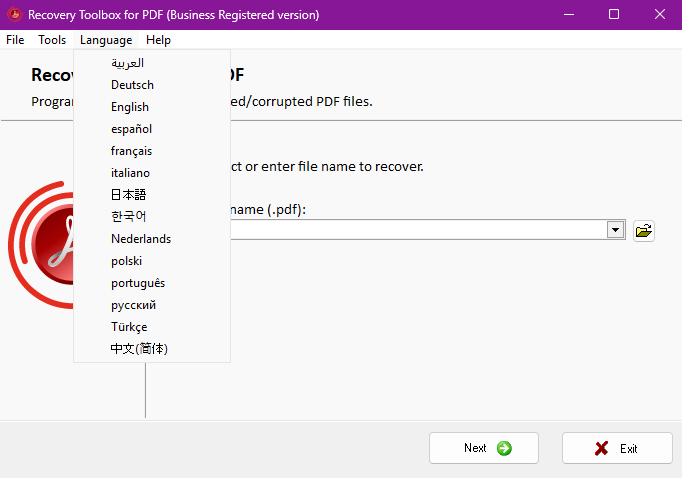Viewport: 682px width, 478px height.
Task: Select français in Language menu
Action: pos(131,151)
